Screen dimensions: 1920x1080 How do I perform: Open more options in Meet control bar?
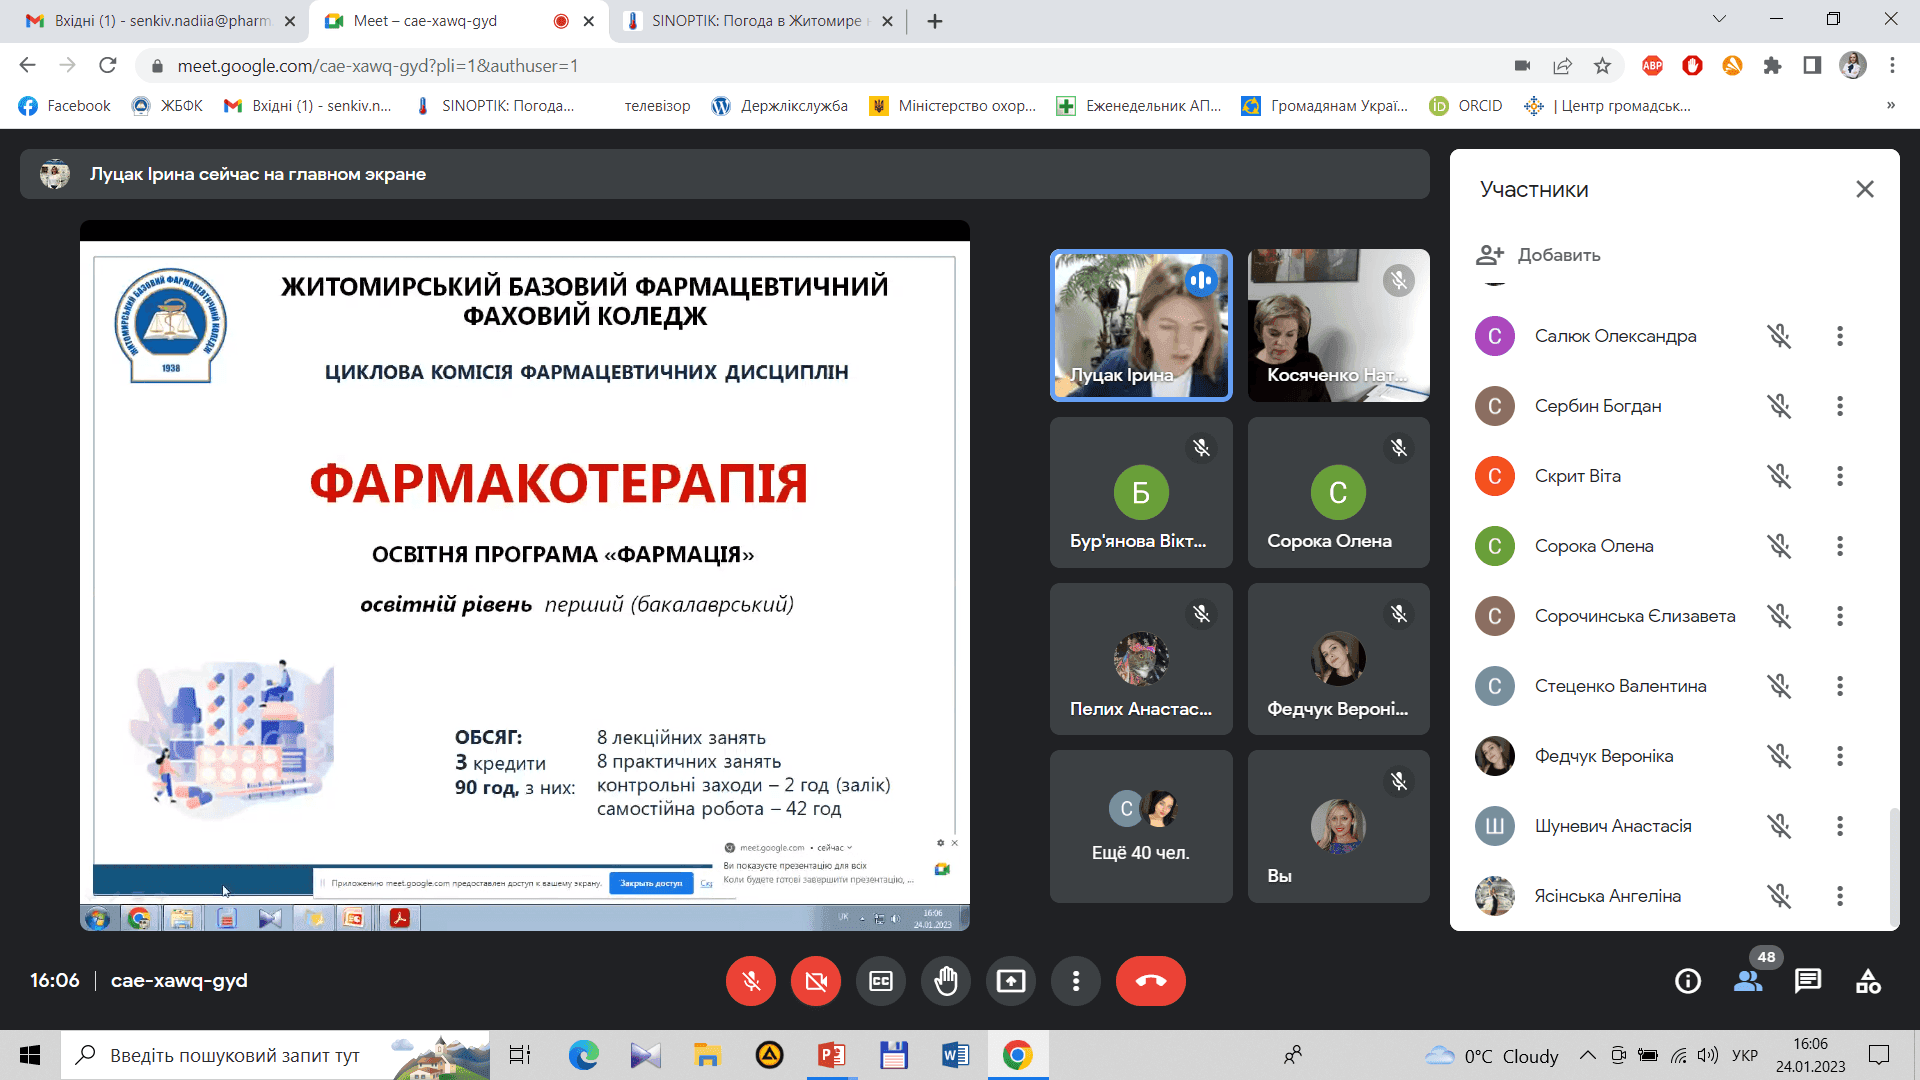click(x=1076, y=981)
